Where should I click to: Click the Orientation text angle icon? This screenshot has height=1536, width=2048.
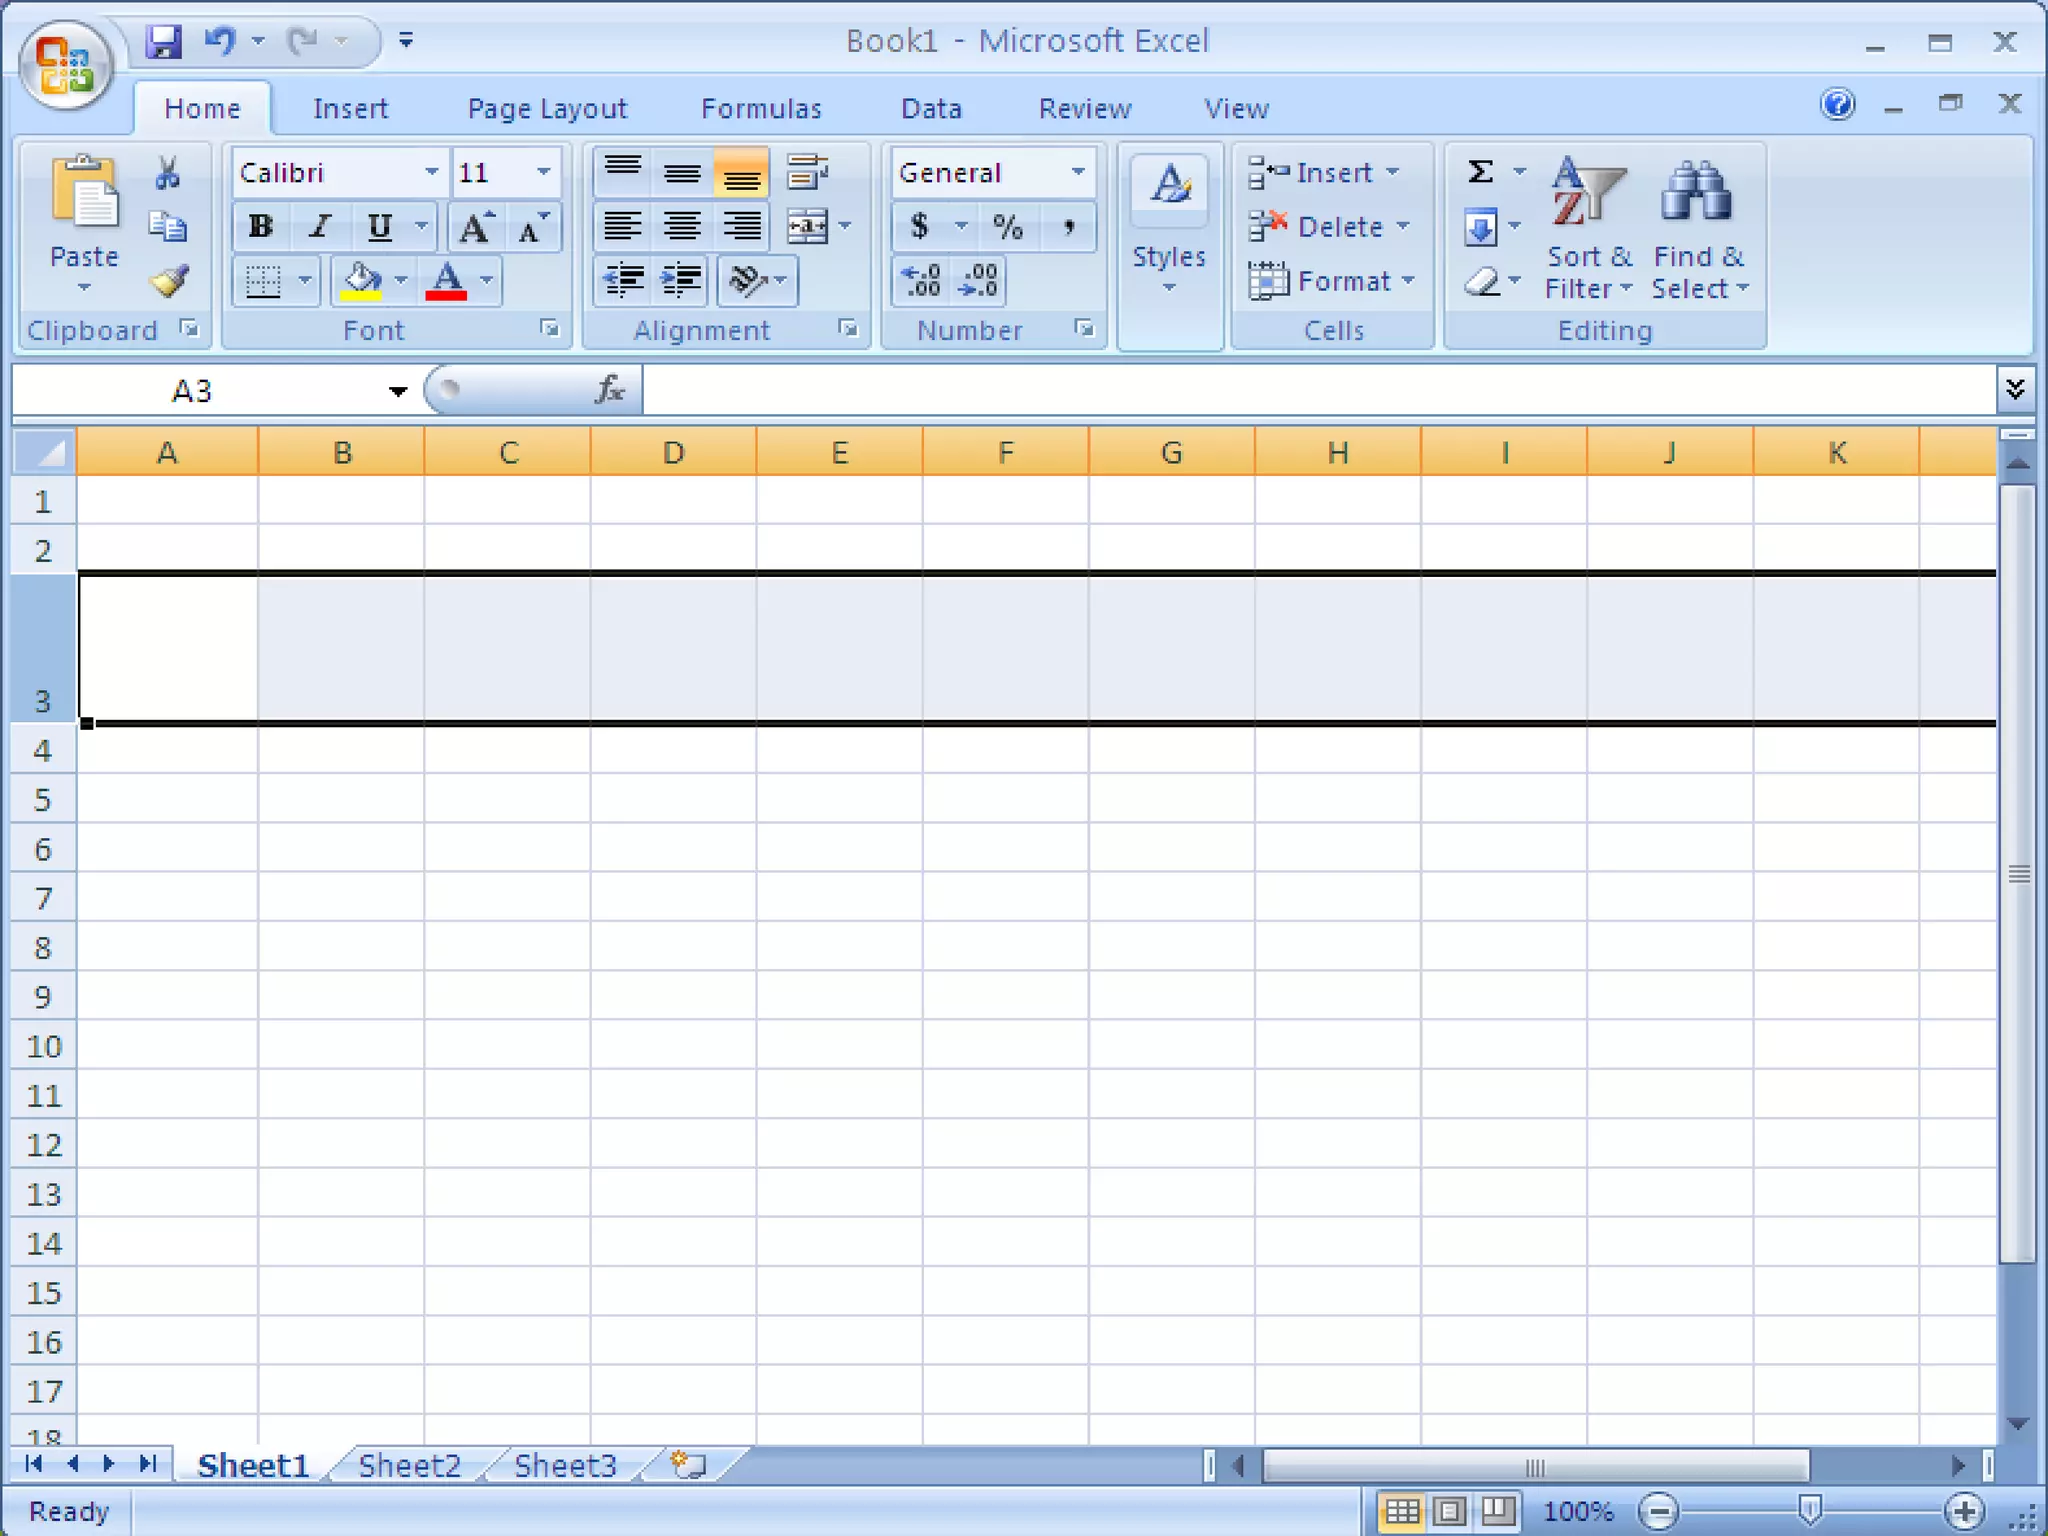tap(747, 281)
